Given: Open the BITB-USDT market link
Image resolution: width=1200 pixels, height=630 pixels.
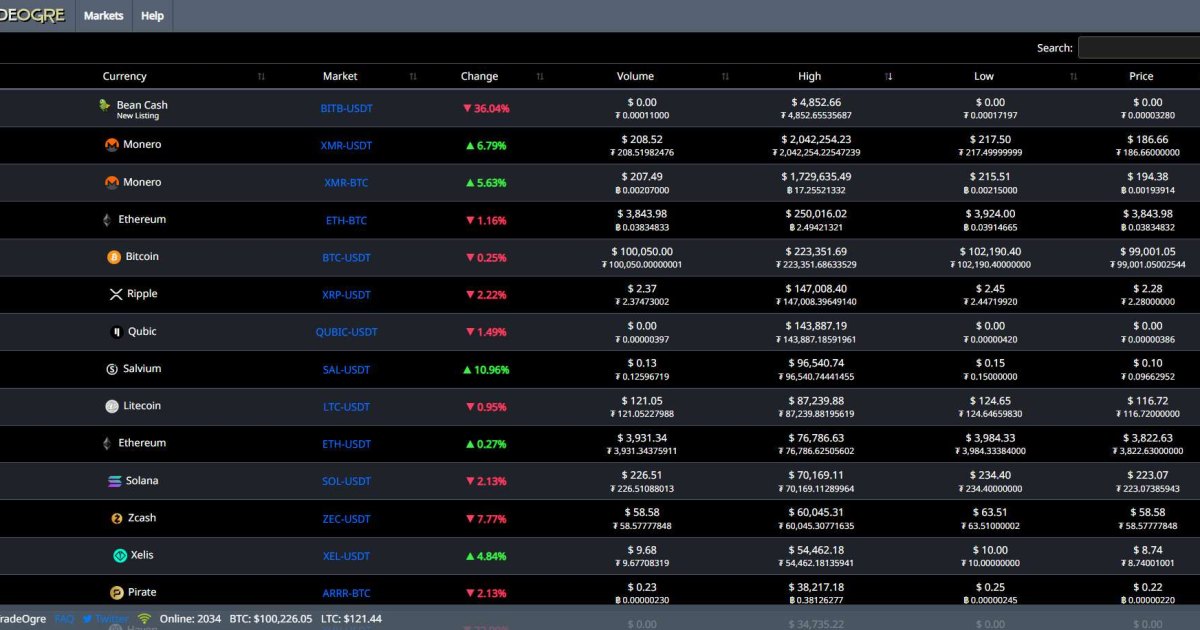Looking at the screenshot, I should (346, 108).
